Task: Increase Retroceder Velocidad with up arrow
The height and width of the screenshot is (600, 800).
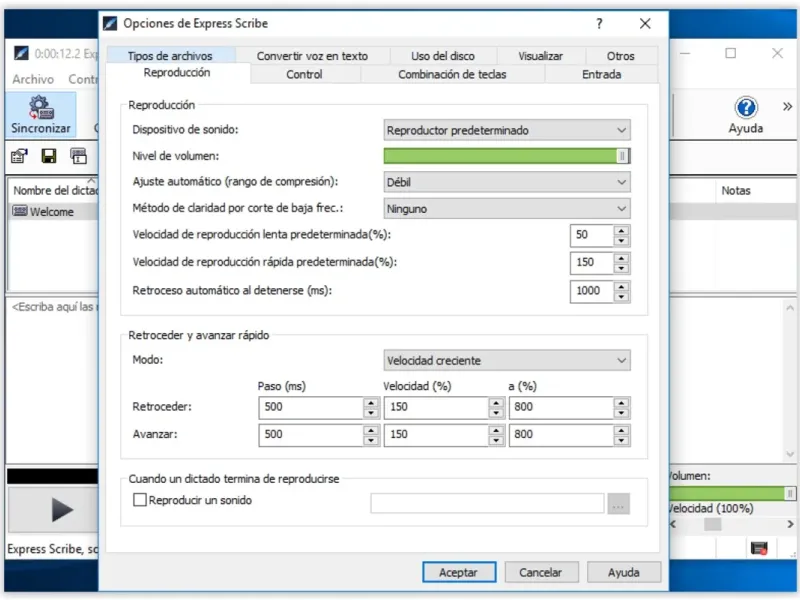Action: pyautogui.click(x=496, y=403)
